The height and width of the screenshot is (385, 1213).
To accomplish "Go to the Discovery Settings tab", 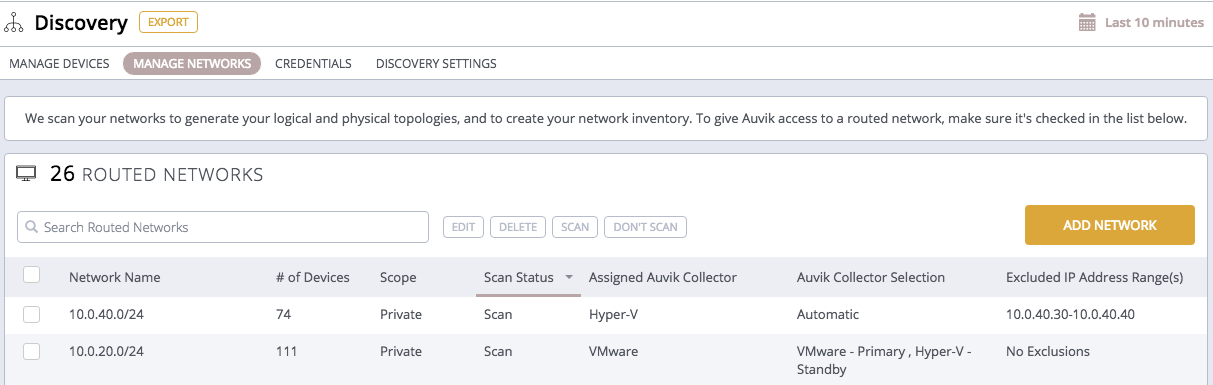I will tap(436, 63).
